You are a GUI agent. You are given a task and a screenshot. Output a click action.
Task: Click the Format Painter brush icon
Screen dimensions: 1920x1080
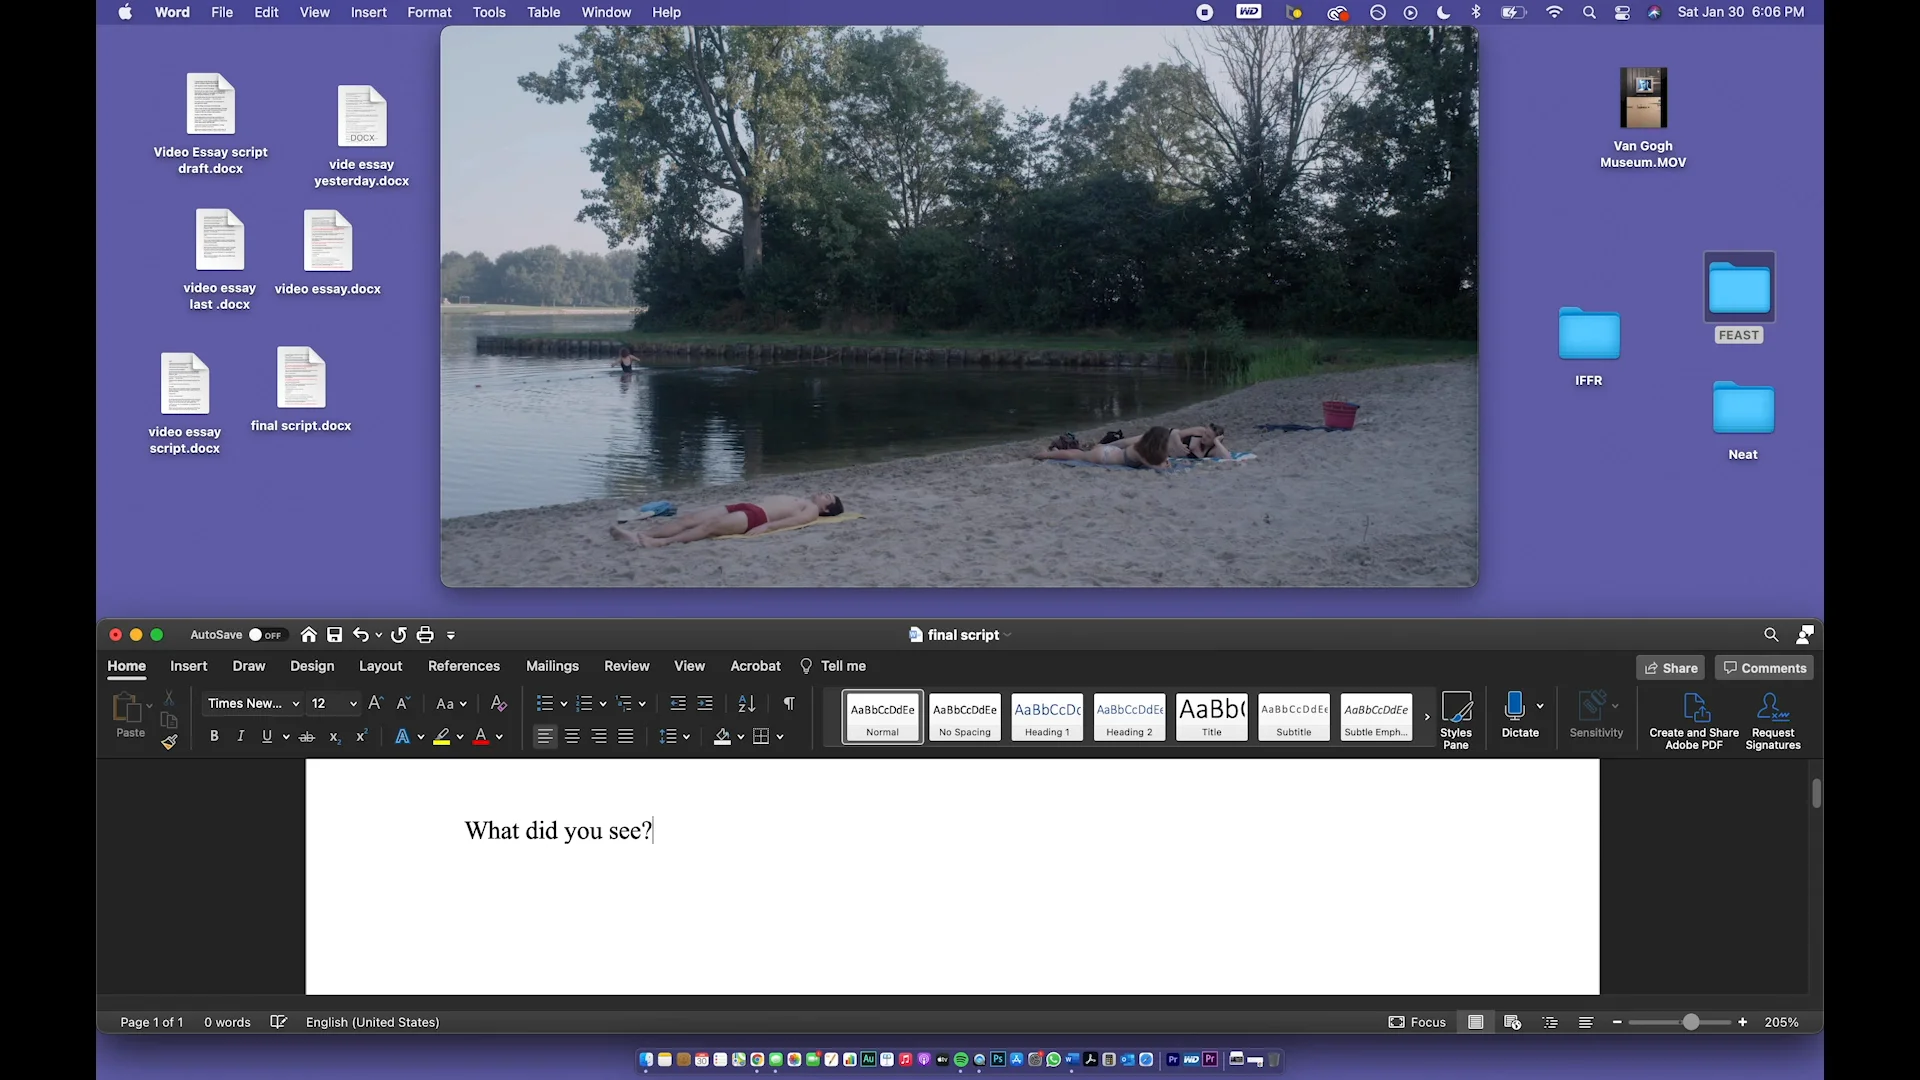(x=169, y=742)
